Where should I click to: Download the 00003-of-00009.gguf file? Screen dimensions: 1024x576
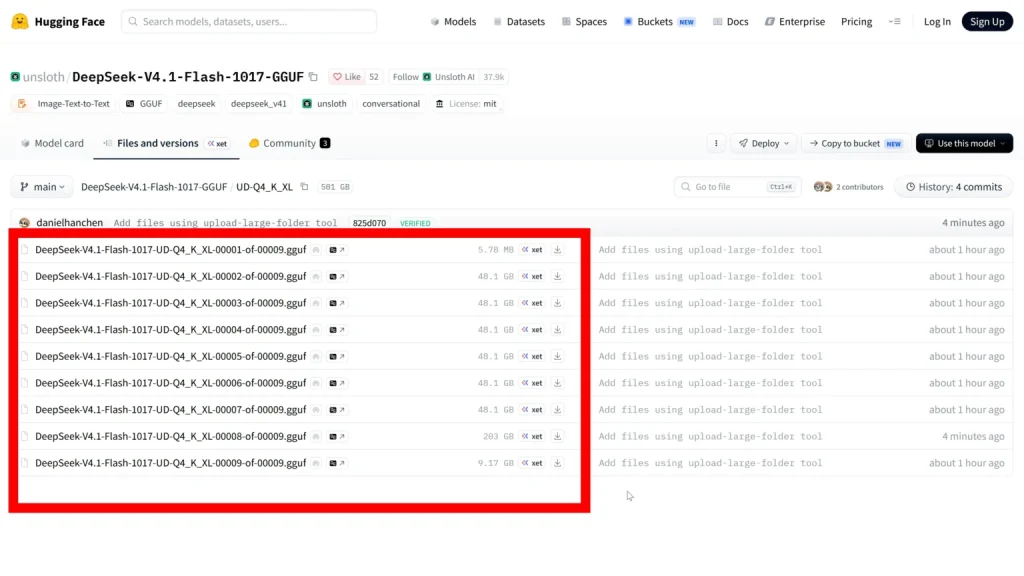pos(557,303)
